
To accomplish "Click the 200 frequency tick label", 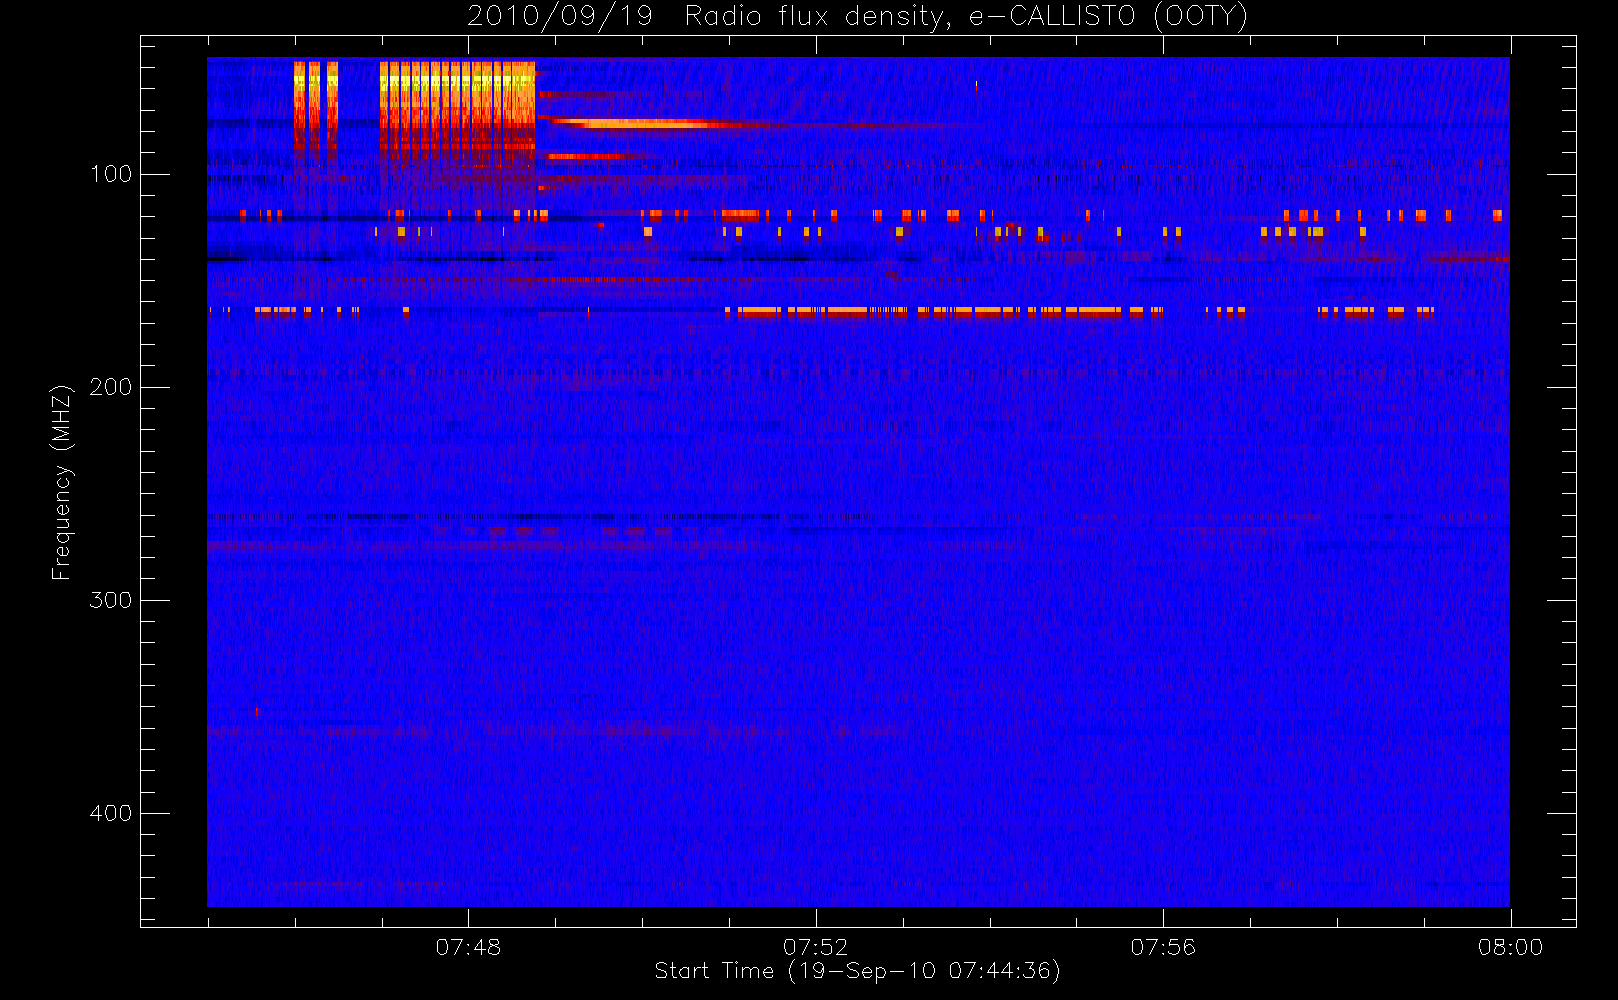I will point(111,387).
